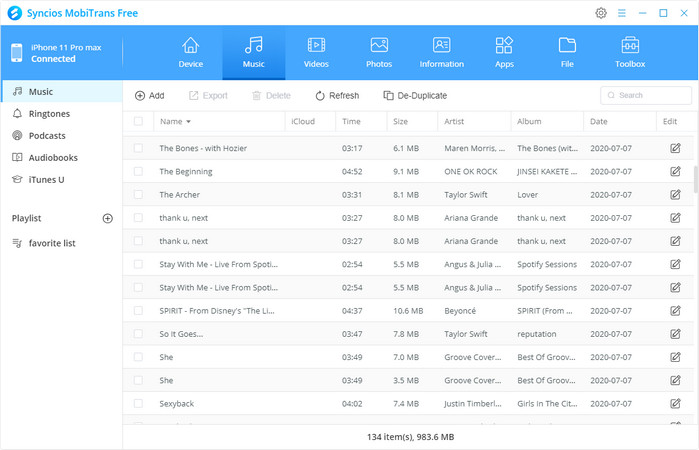The height and width of the screenshot is (450, 699).
Task: Open Podcasts in the sidebar
Action: (62, 136)
